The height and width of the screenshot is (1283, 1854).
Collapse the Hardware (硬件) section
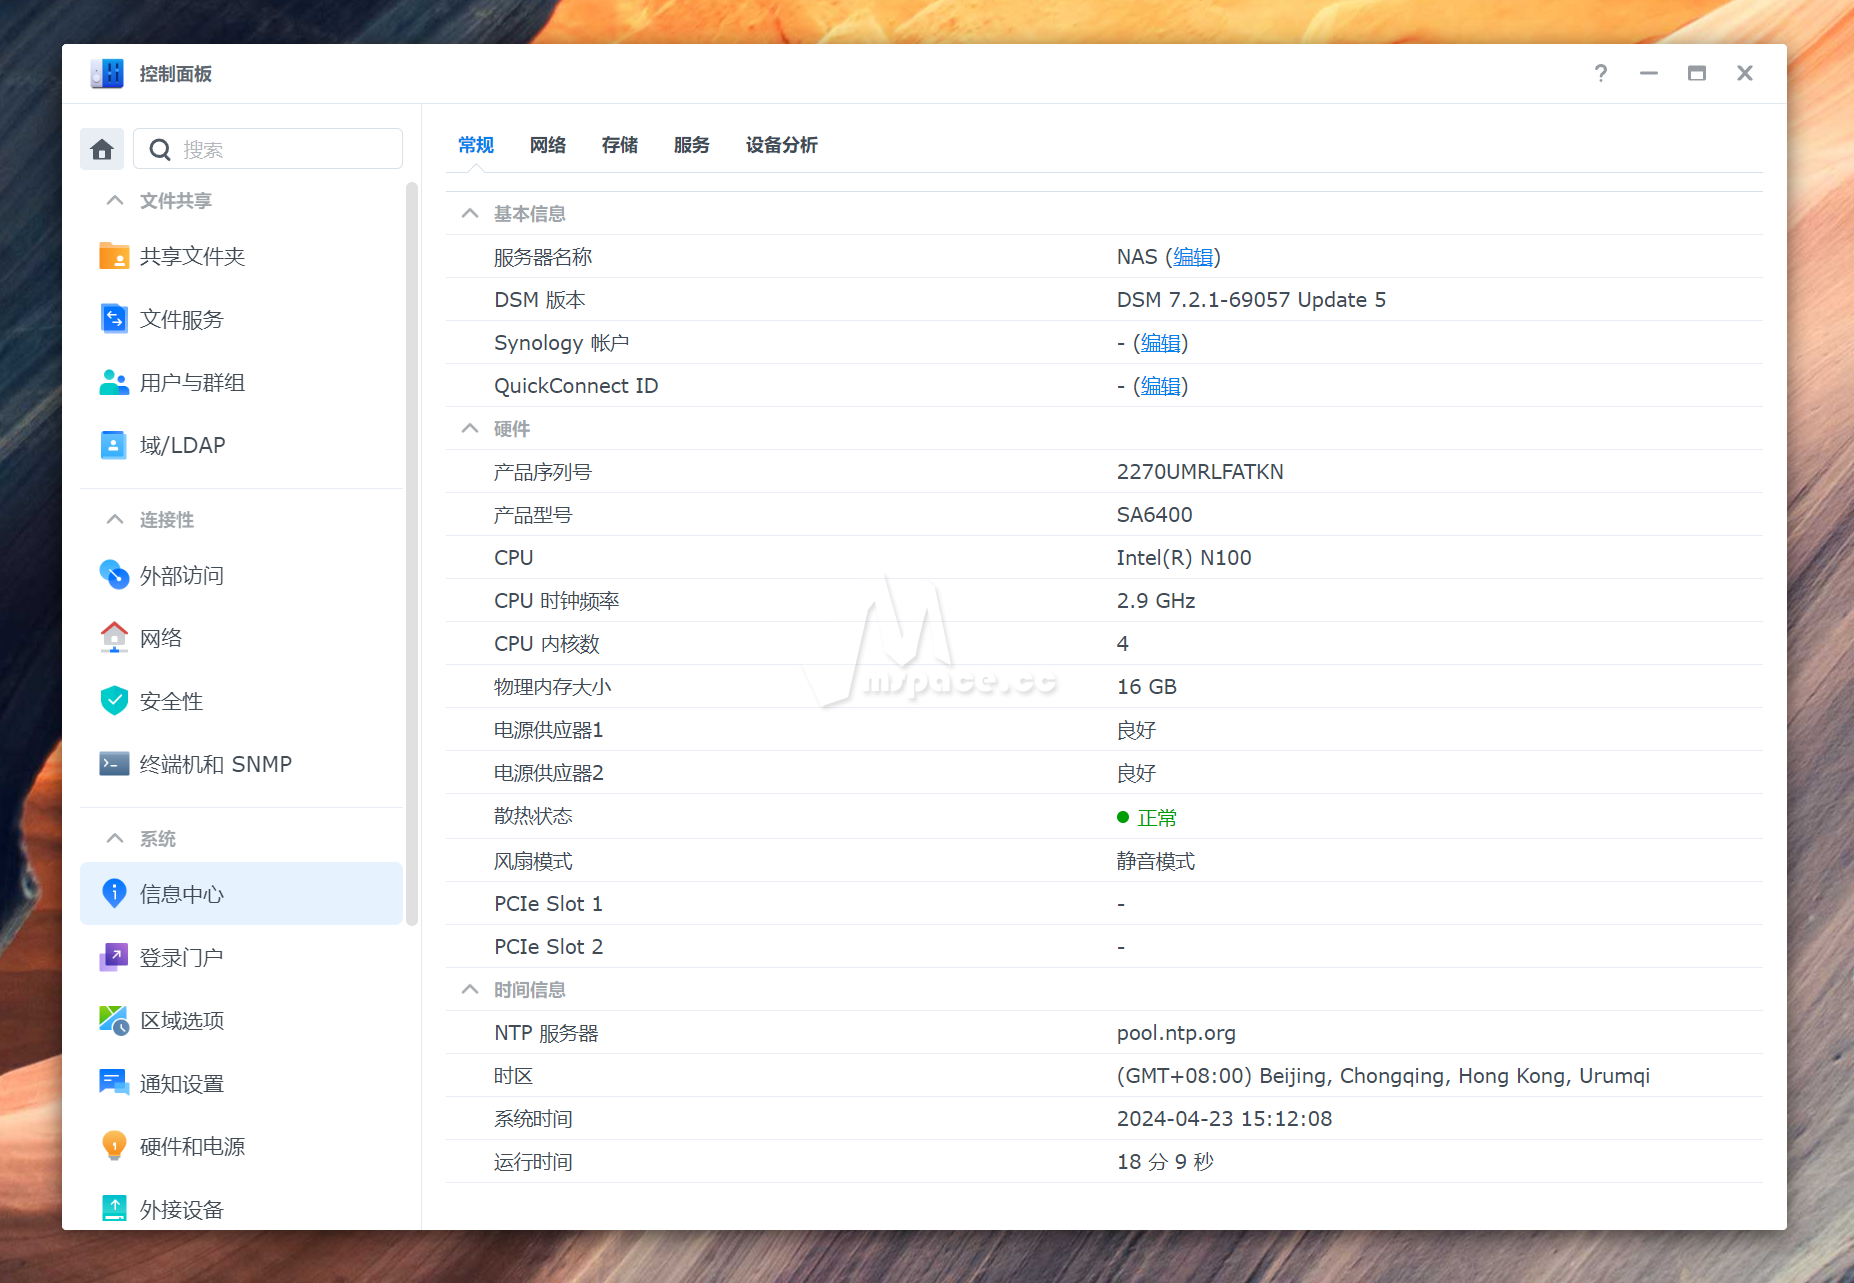(x=470, y=429)
